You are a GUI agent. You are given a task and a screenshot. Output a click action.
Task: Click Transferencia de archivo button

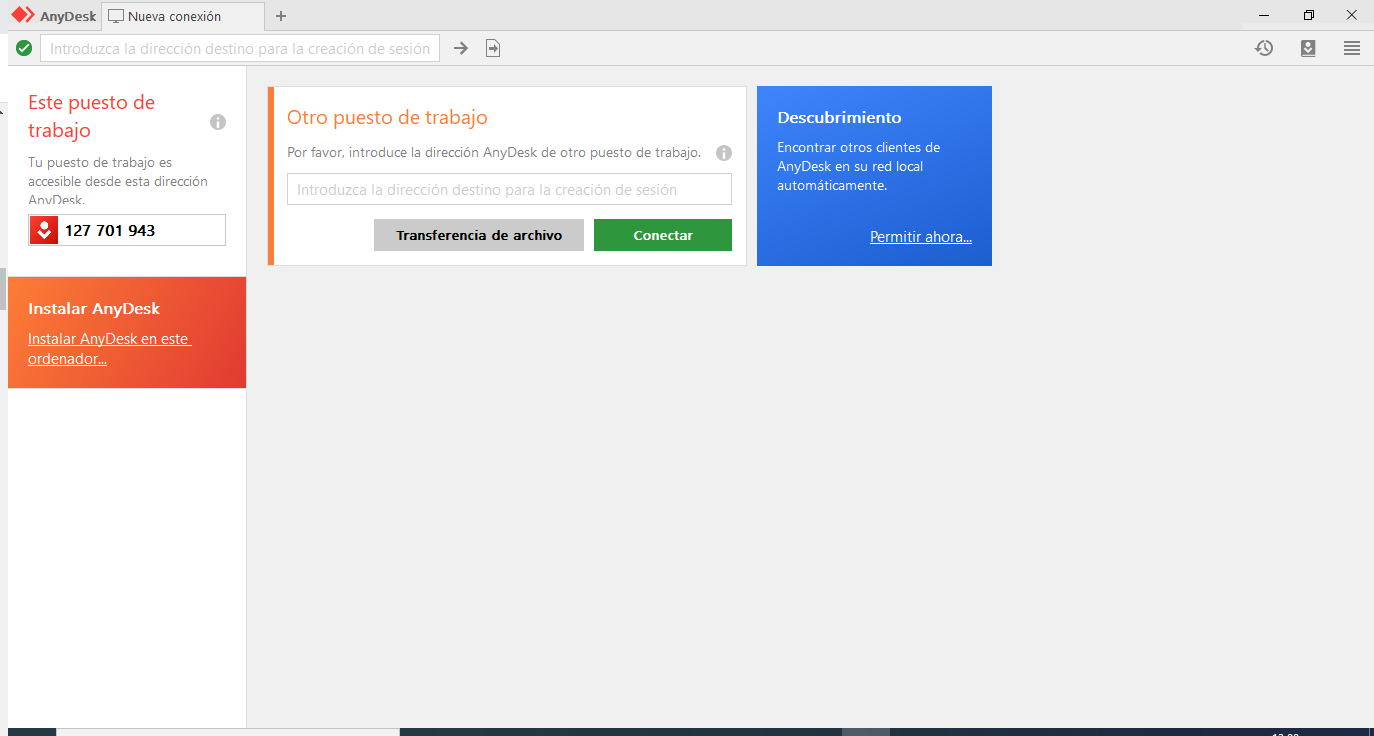point(479,235)
